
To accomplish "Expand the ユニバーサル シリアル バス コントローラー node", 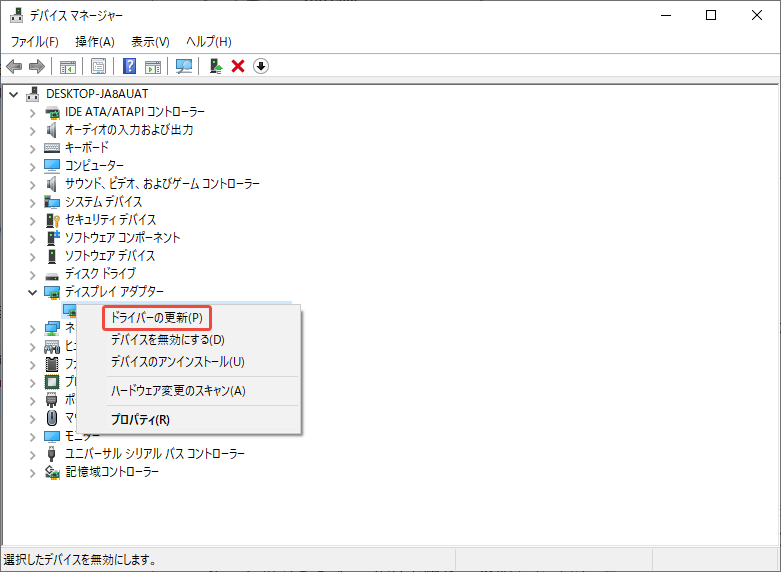I will tap(32, 455).
